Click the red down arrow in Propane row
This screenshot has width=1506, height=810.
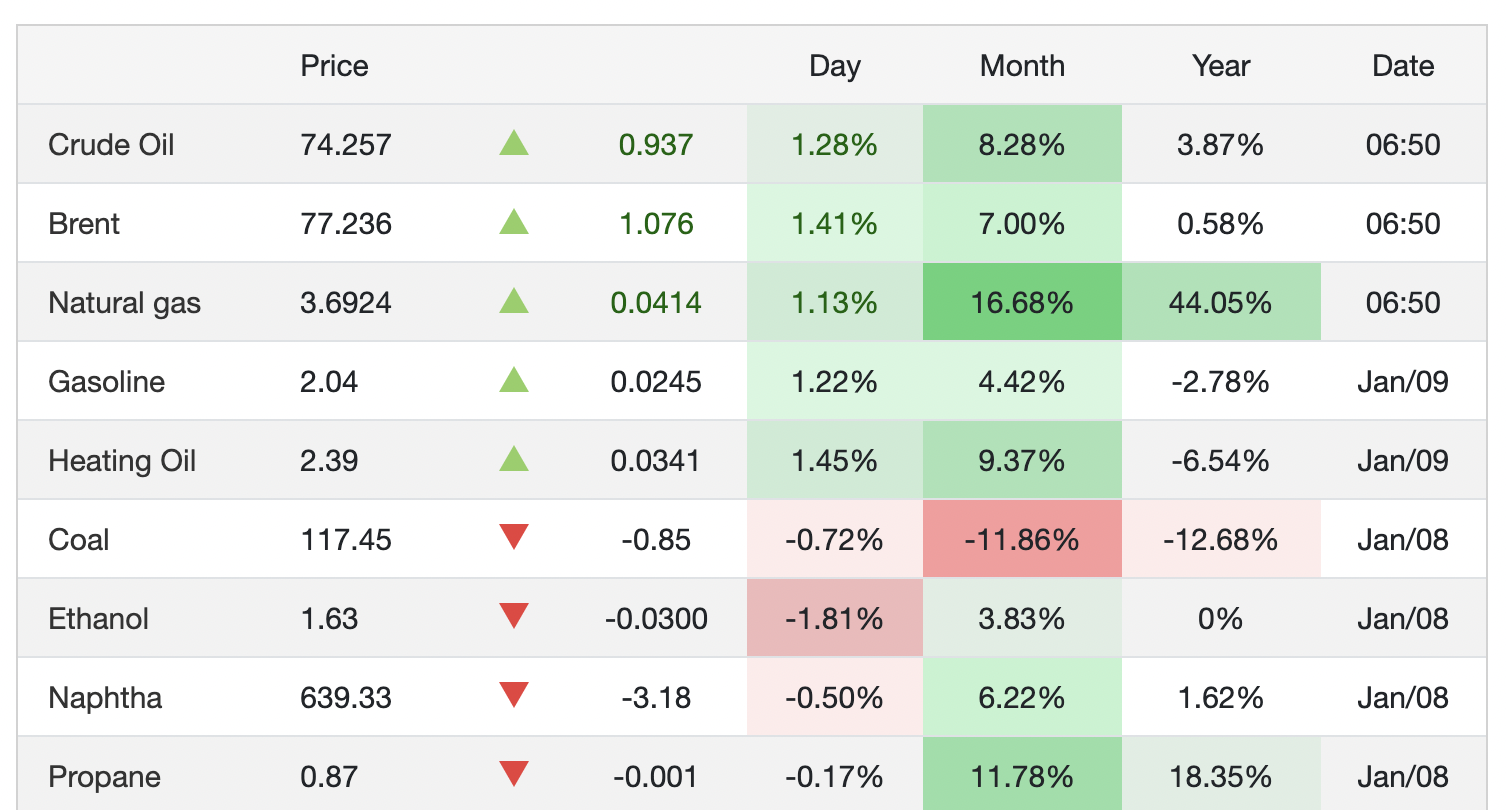pyautogui.click(x=514, y=775)
